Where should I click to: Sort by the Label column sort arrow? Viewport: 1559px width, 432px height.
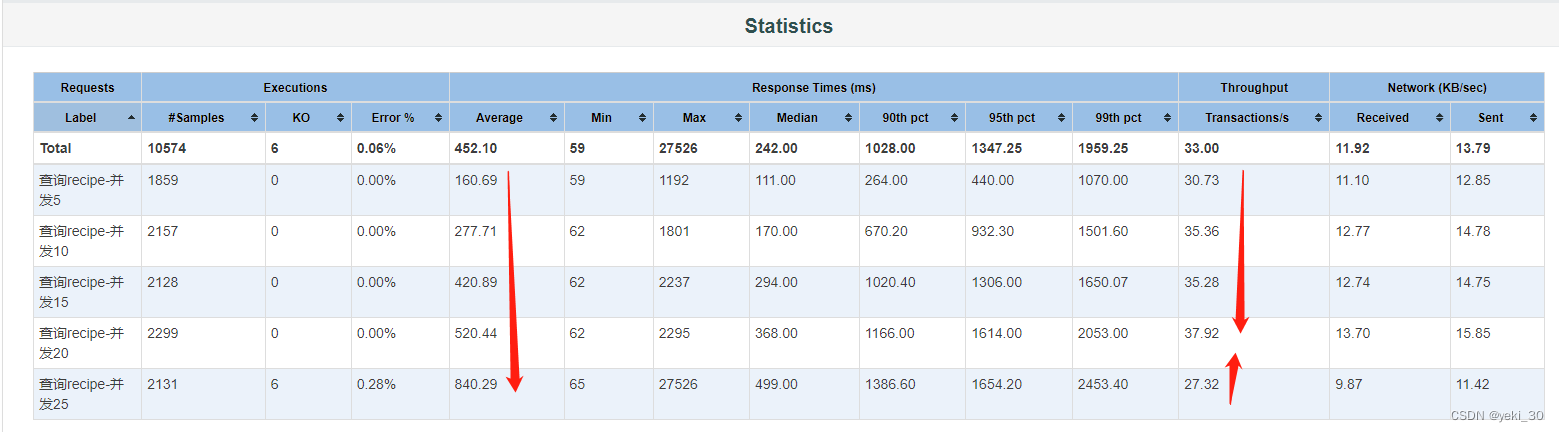132,118
